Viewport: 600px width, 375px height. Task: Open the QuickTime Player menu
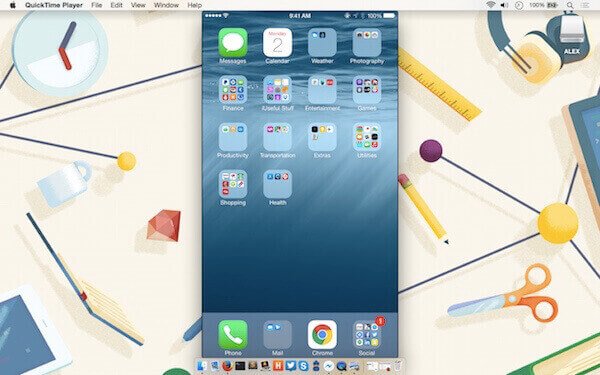coord(54,5)
